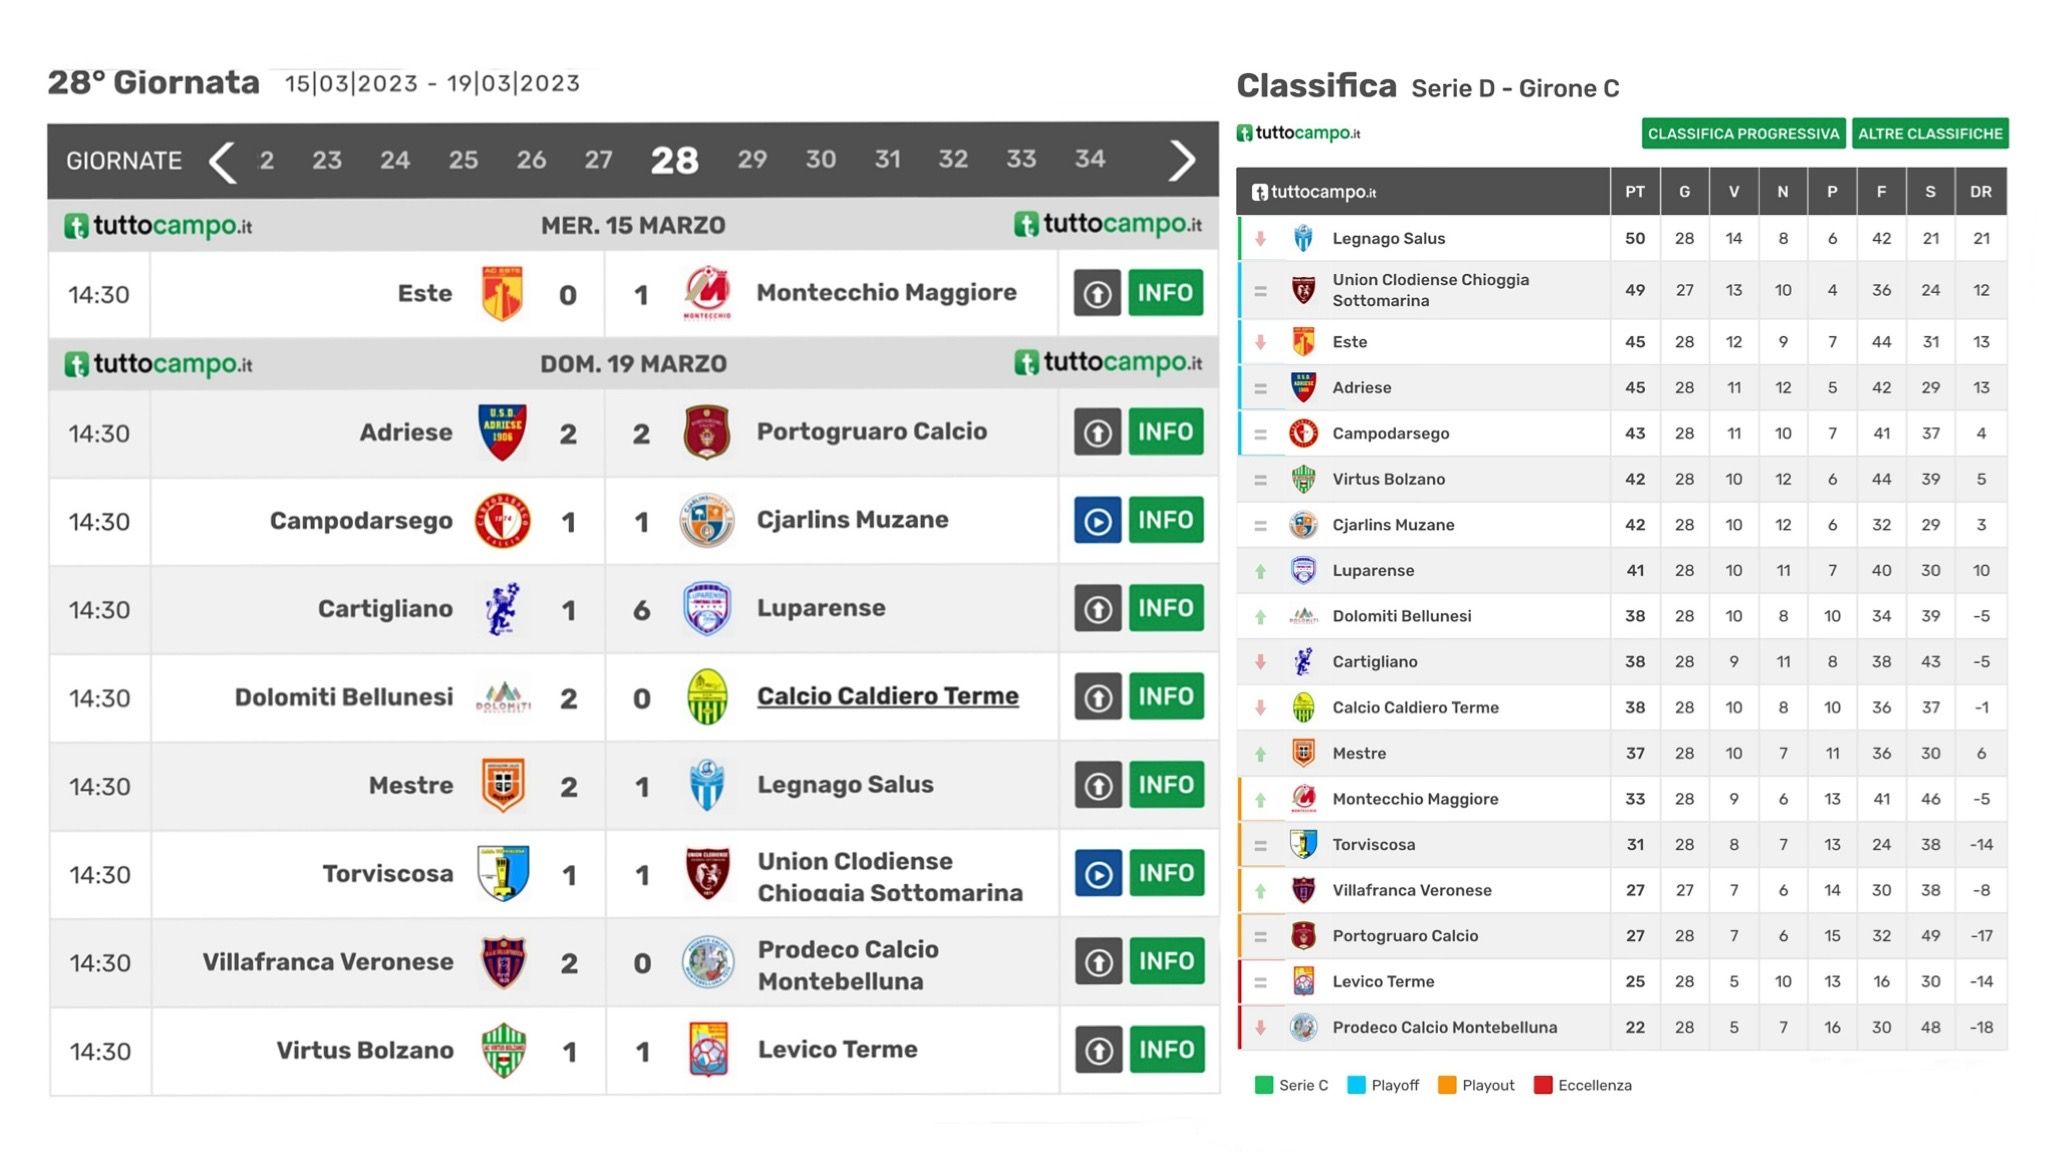2048x1152 pixels.
Task: Play the Campodarsego vs Cjarlins Muzane video
Action: [x=1097, y=521]
